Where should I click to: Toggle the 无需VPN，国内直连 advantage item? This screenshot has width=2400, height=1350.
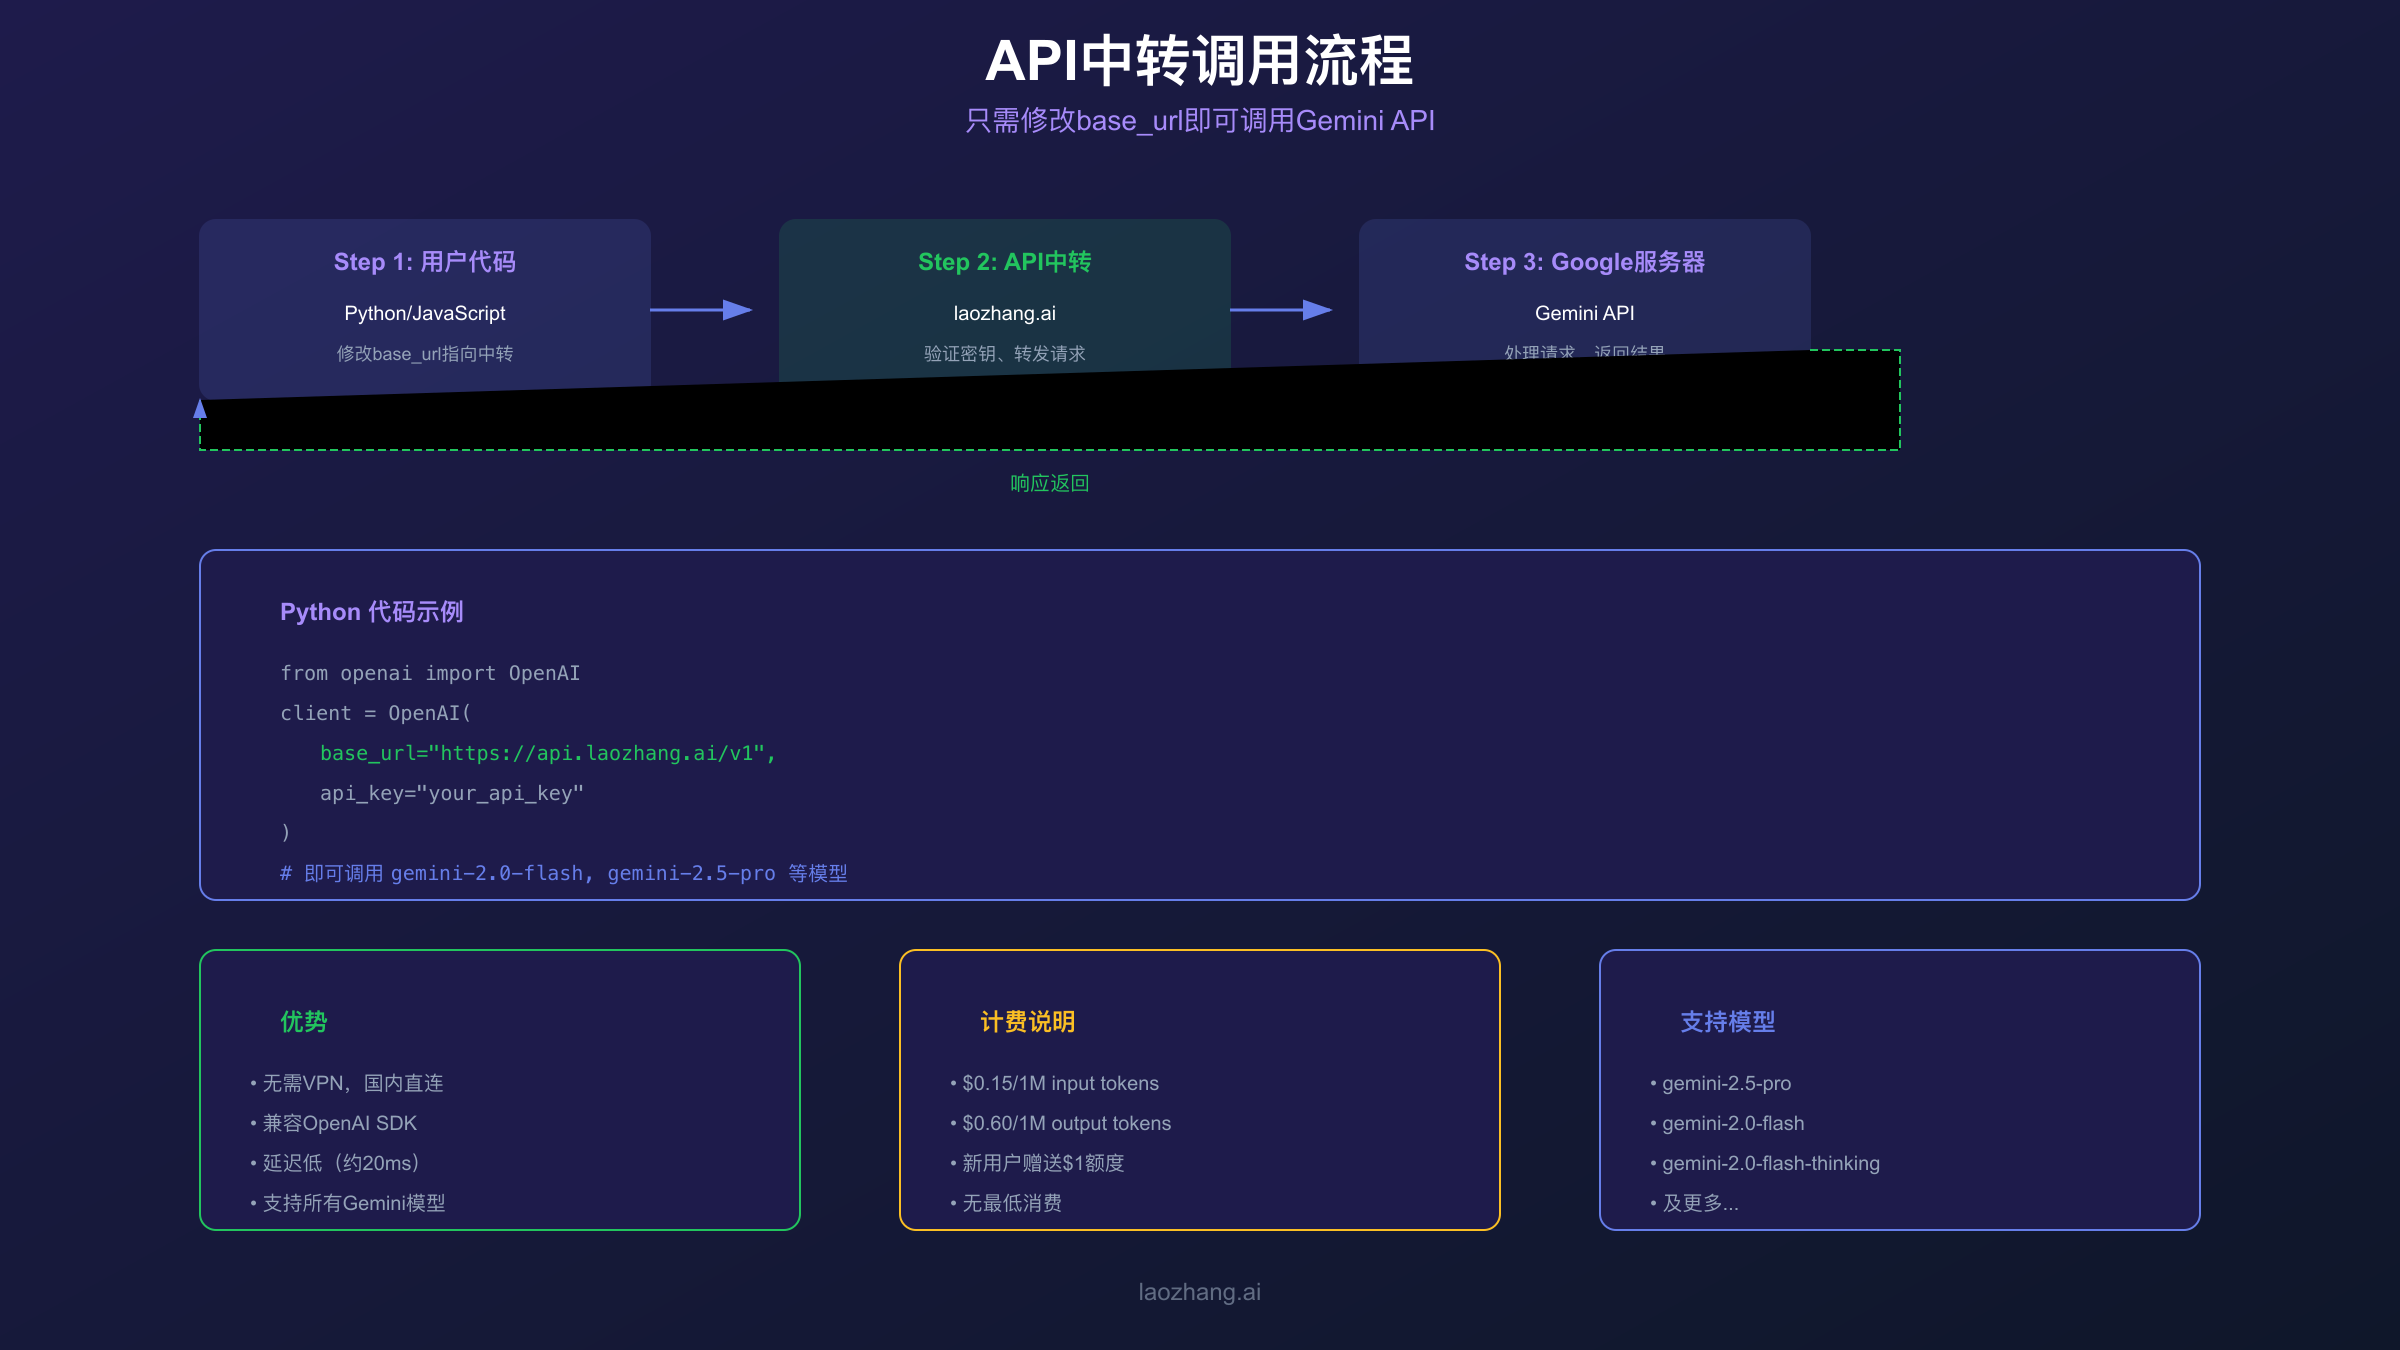[x=350, y=1083]
